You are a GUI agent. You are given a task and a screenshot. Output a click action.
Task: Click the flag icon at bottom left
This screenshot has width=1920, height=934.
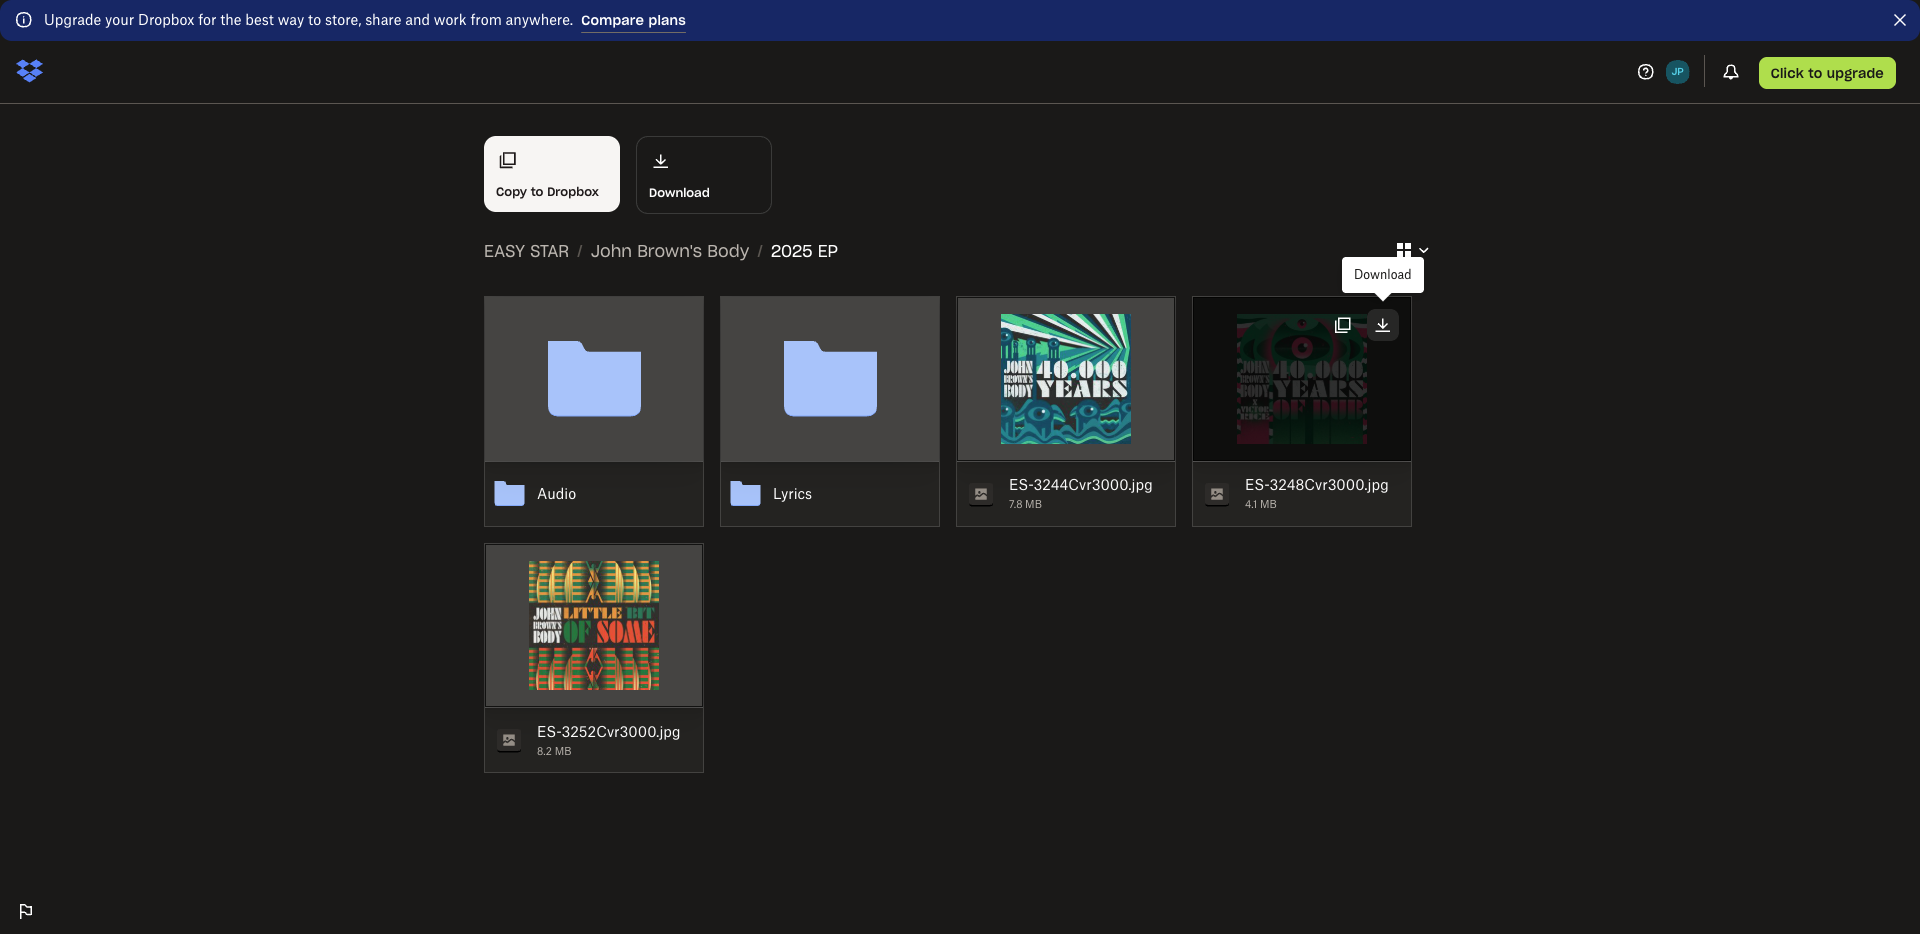26,911
